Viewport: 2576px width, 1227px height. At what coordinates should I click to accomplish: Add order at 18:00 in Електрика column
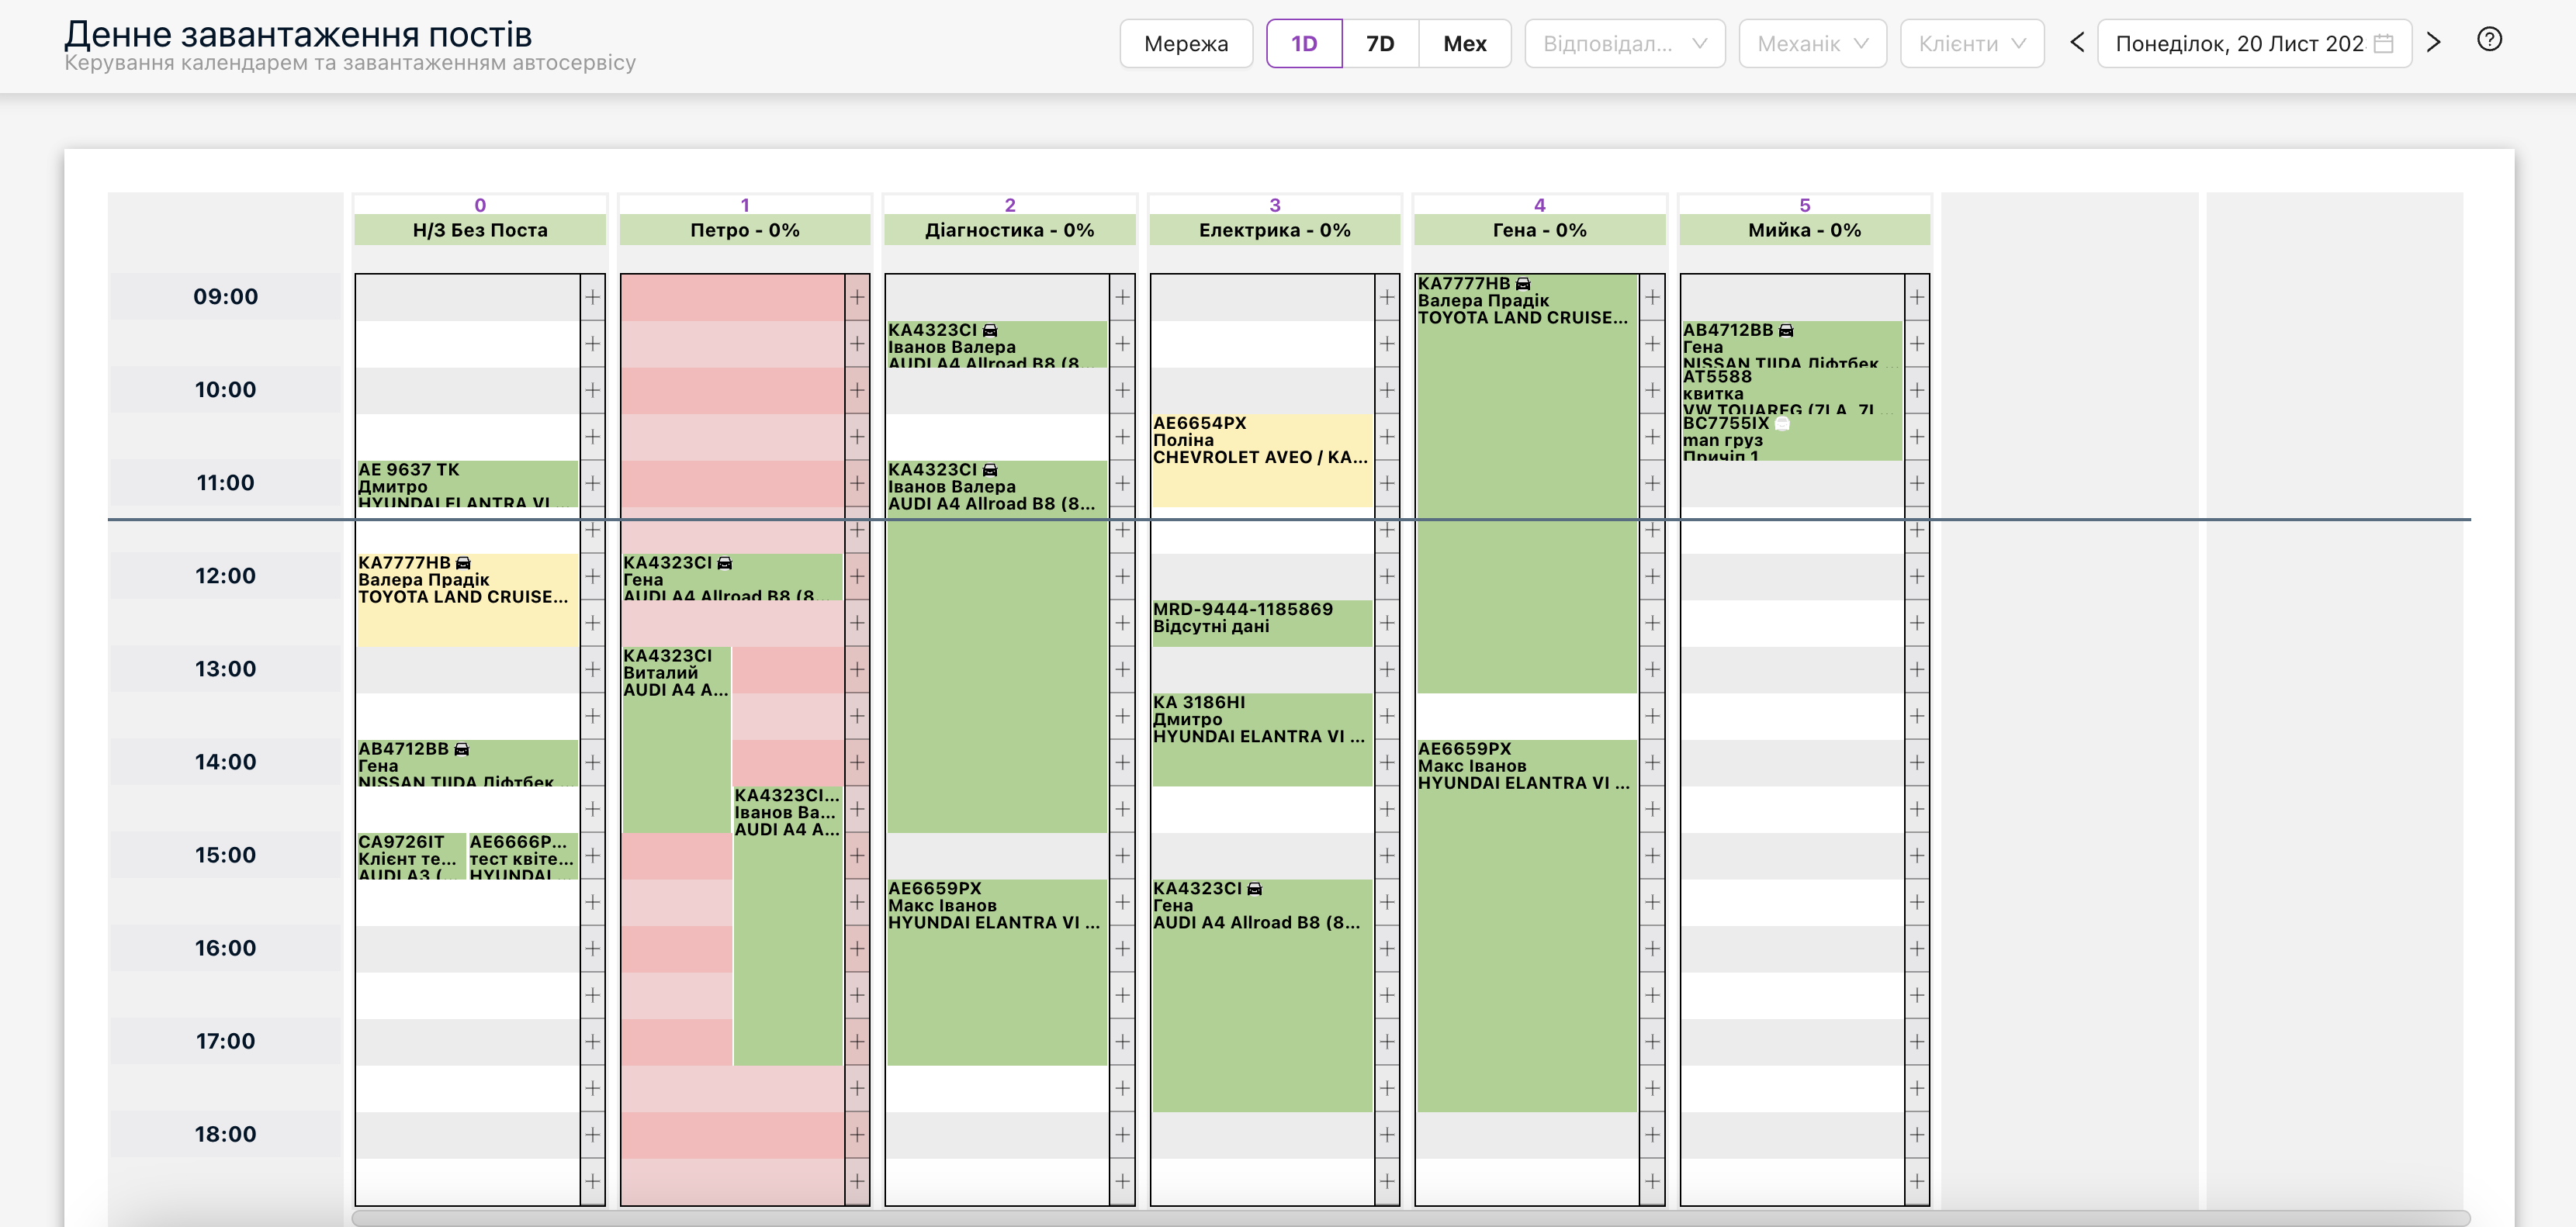click(1387, 1134)
